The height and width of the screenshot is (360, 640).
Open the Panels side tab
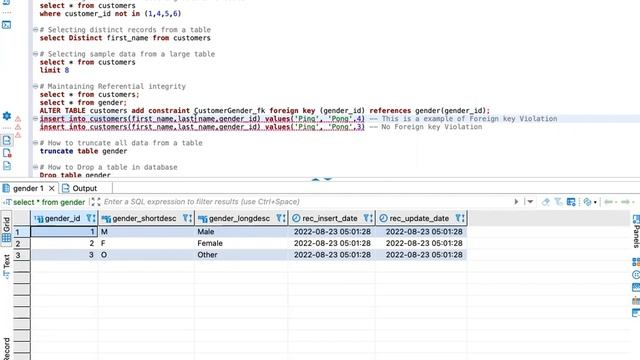point(636,231)
